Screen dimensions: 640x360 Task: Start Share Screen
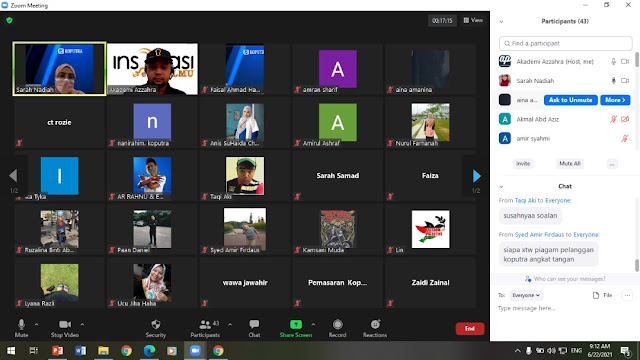pyautogui.click(x=296, y=328)
